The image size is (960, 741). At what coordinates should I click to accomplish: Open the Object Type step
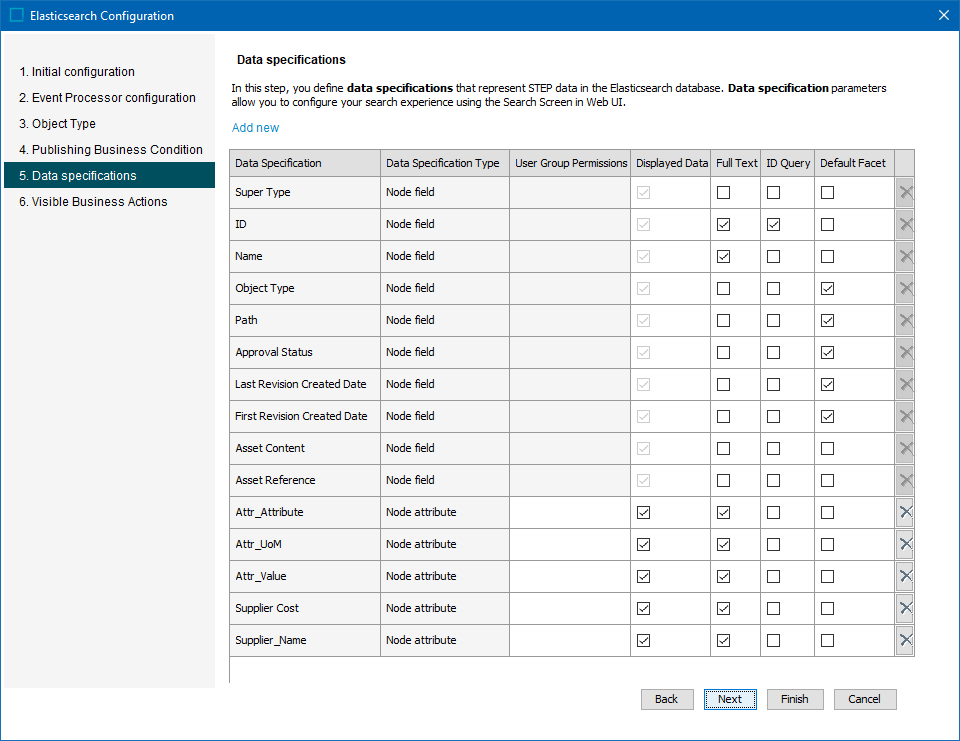pos(58,124)
